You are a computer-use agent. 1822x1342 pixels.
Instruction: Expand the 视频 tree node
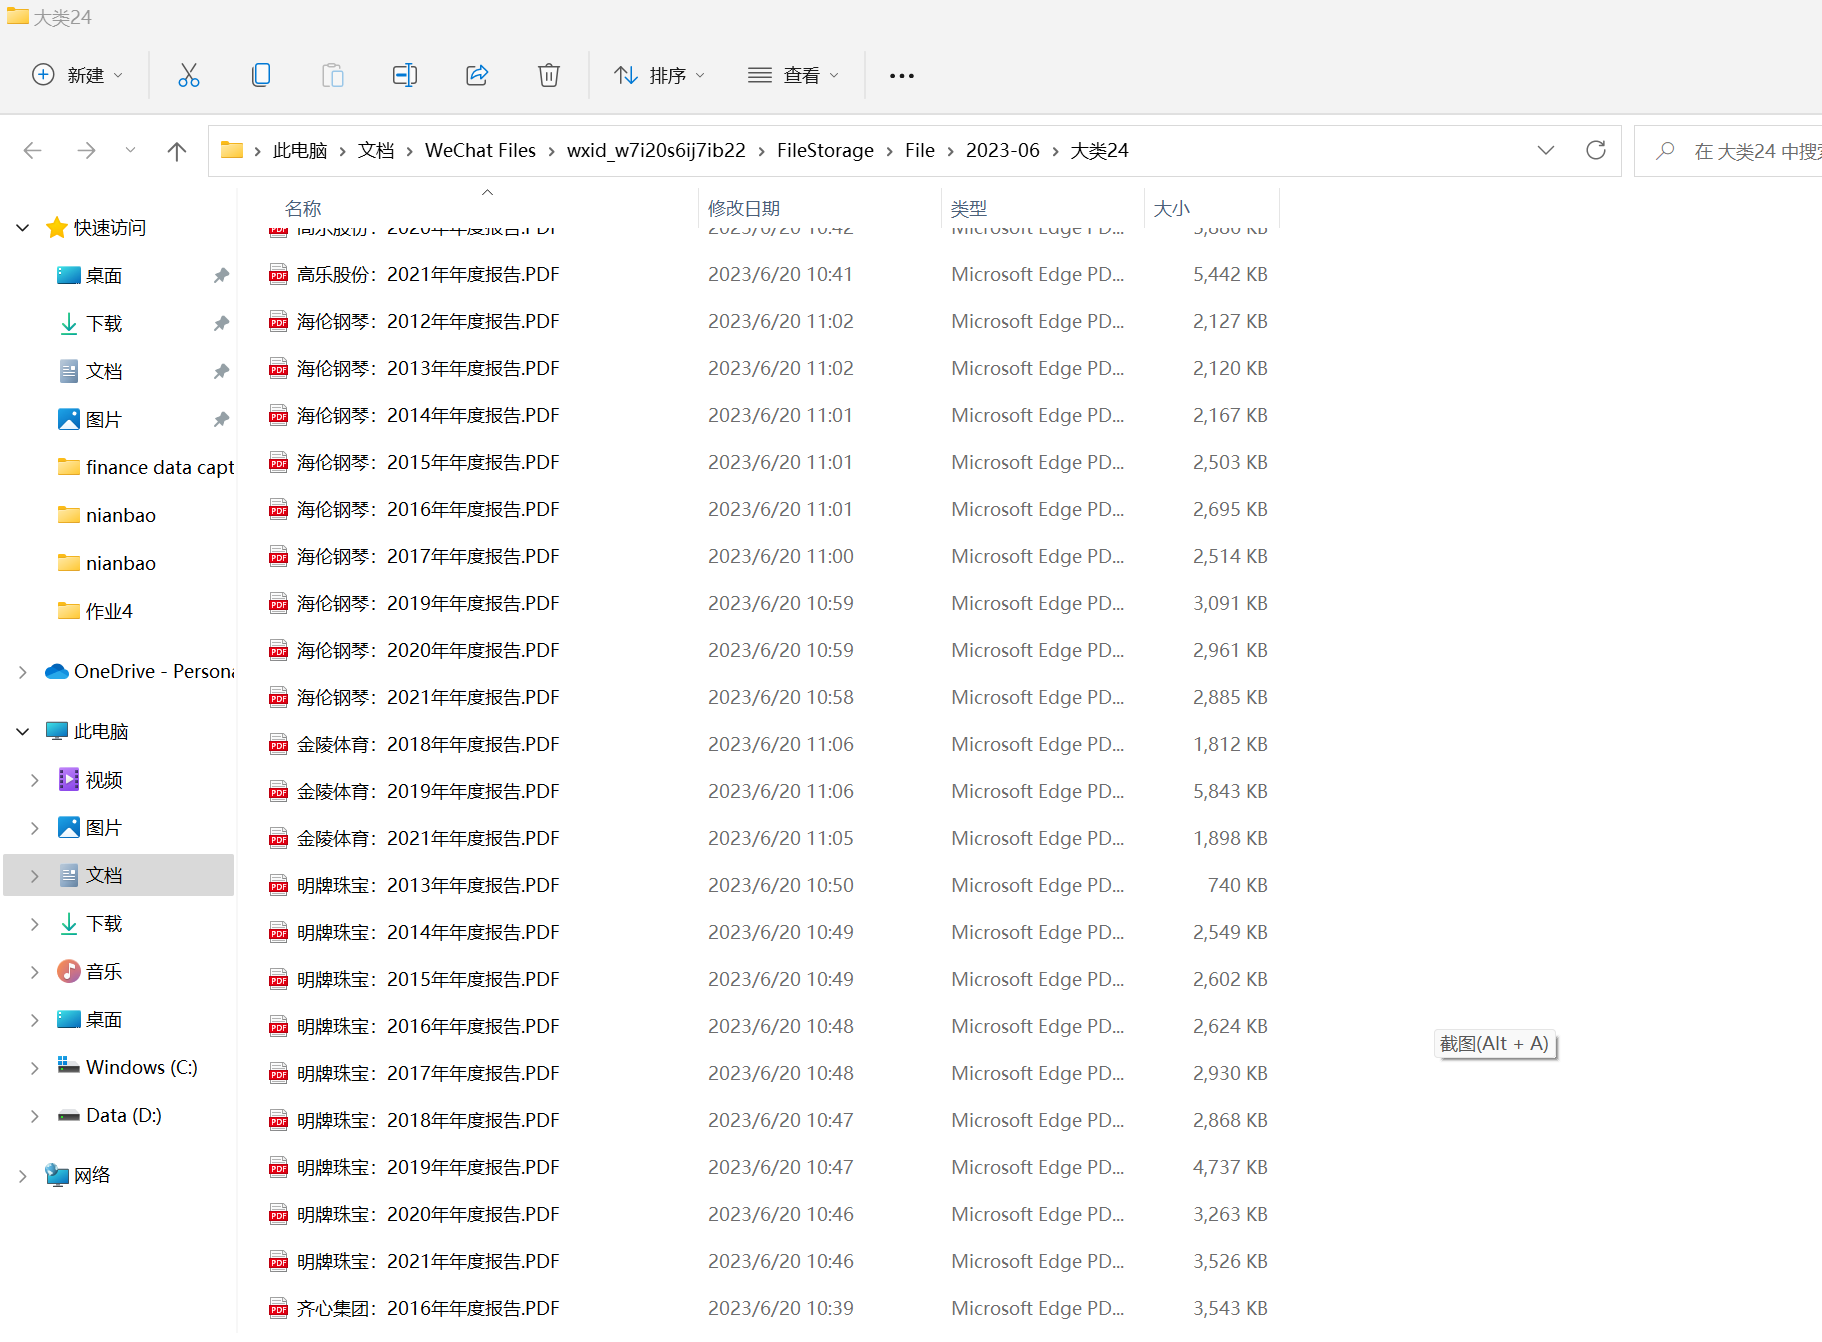35,780
